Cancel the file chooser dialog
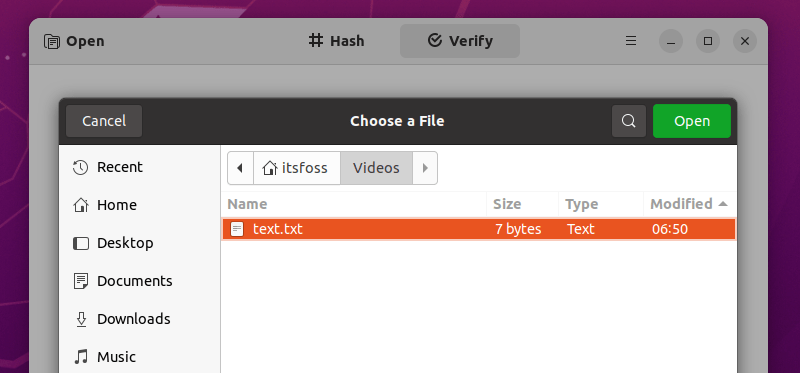Image resolution: width=800 pixels, height=373 pixels. 104,121
